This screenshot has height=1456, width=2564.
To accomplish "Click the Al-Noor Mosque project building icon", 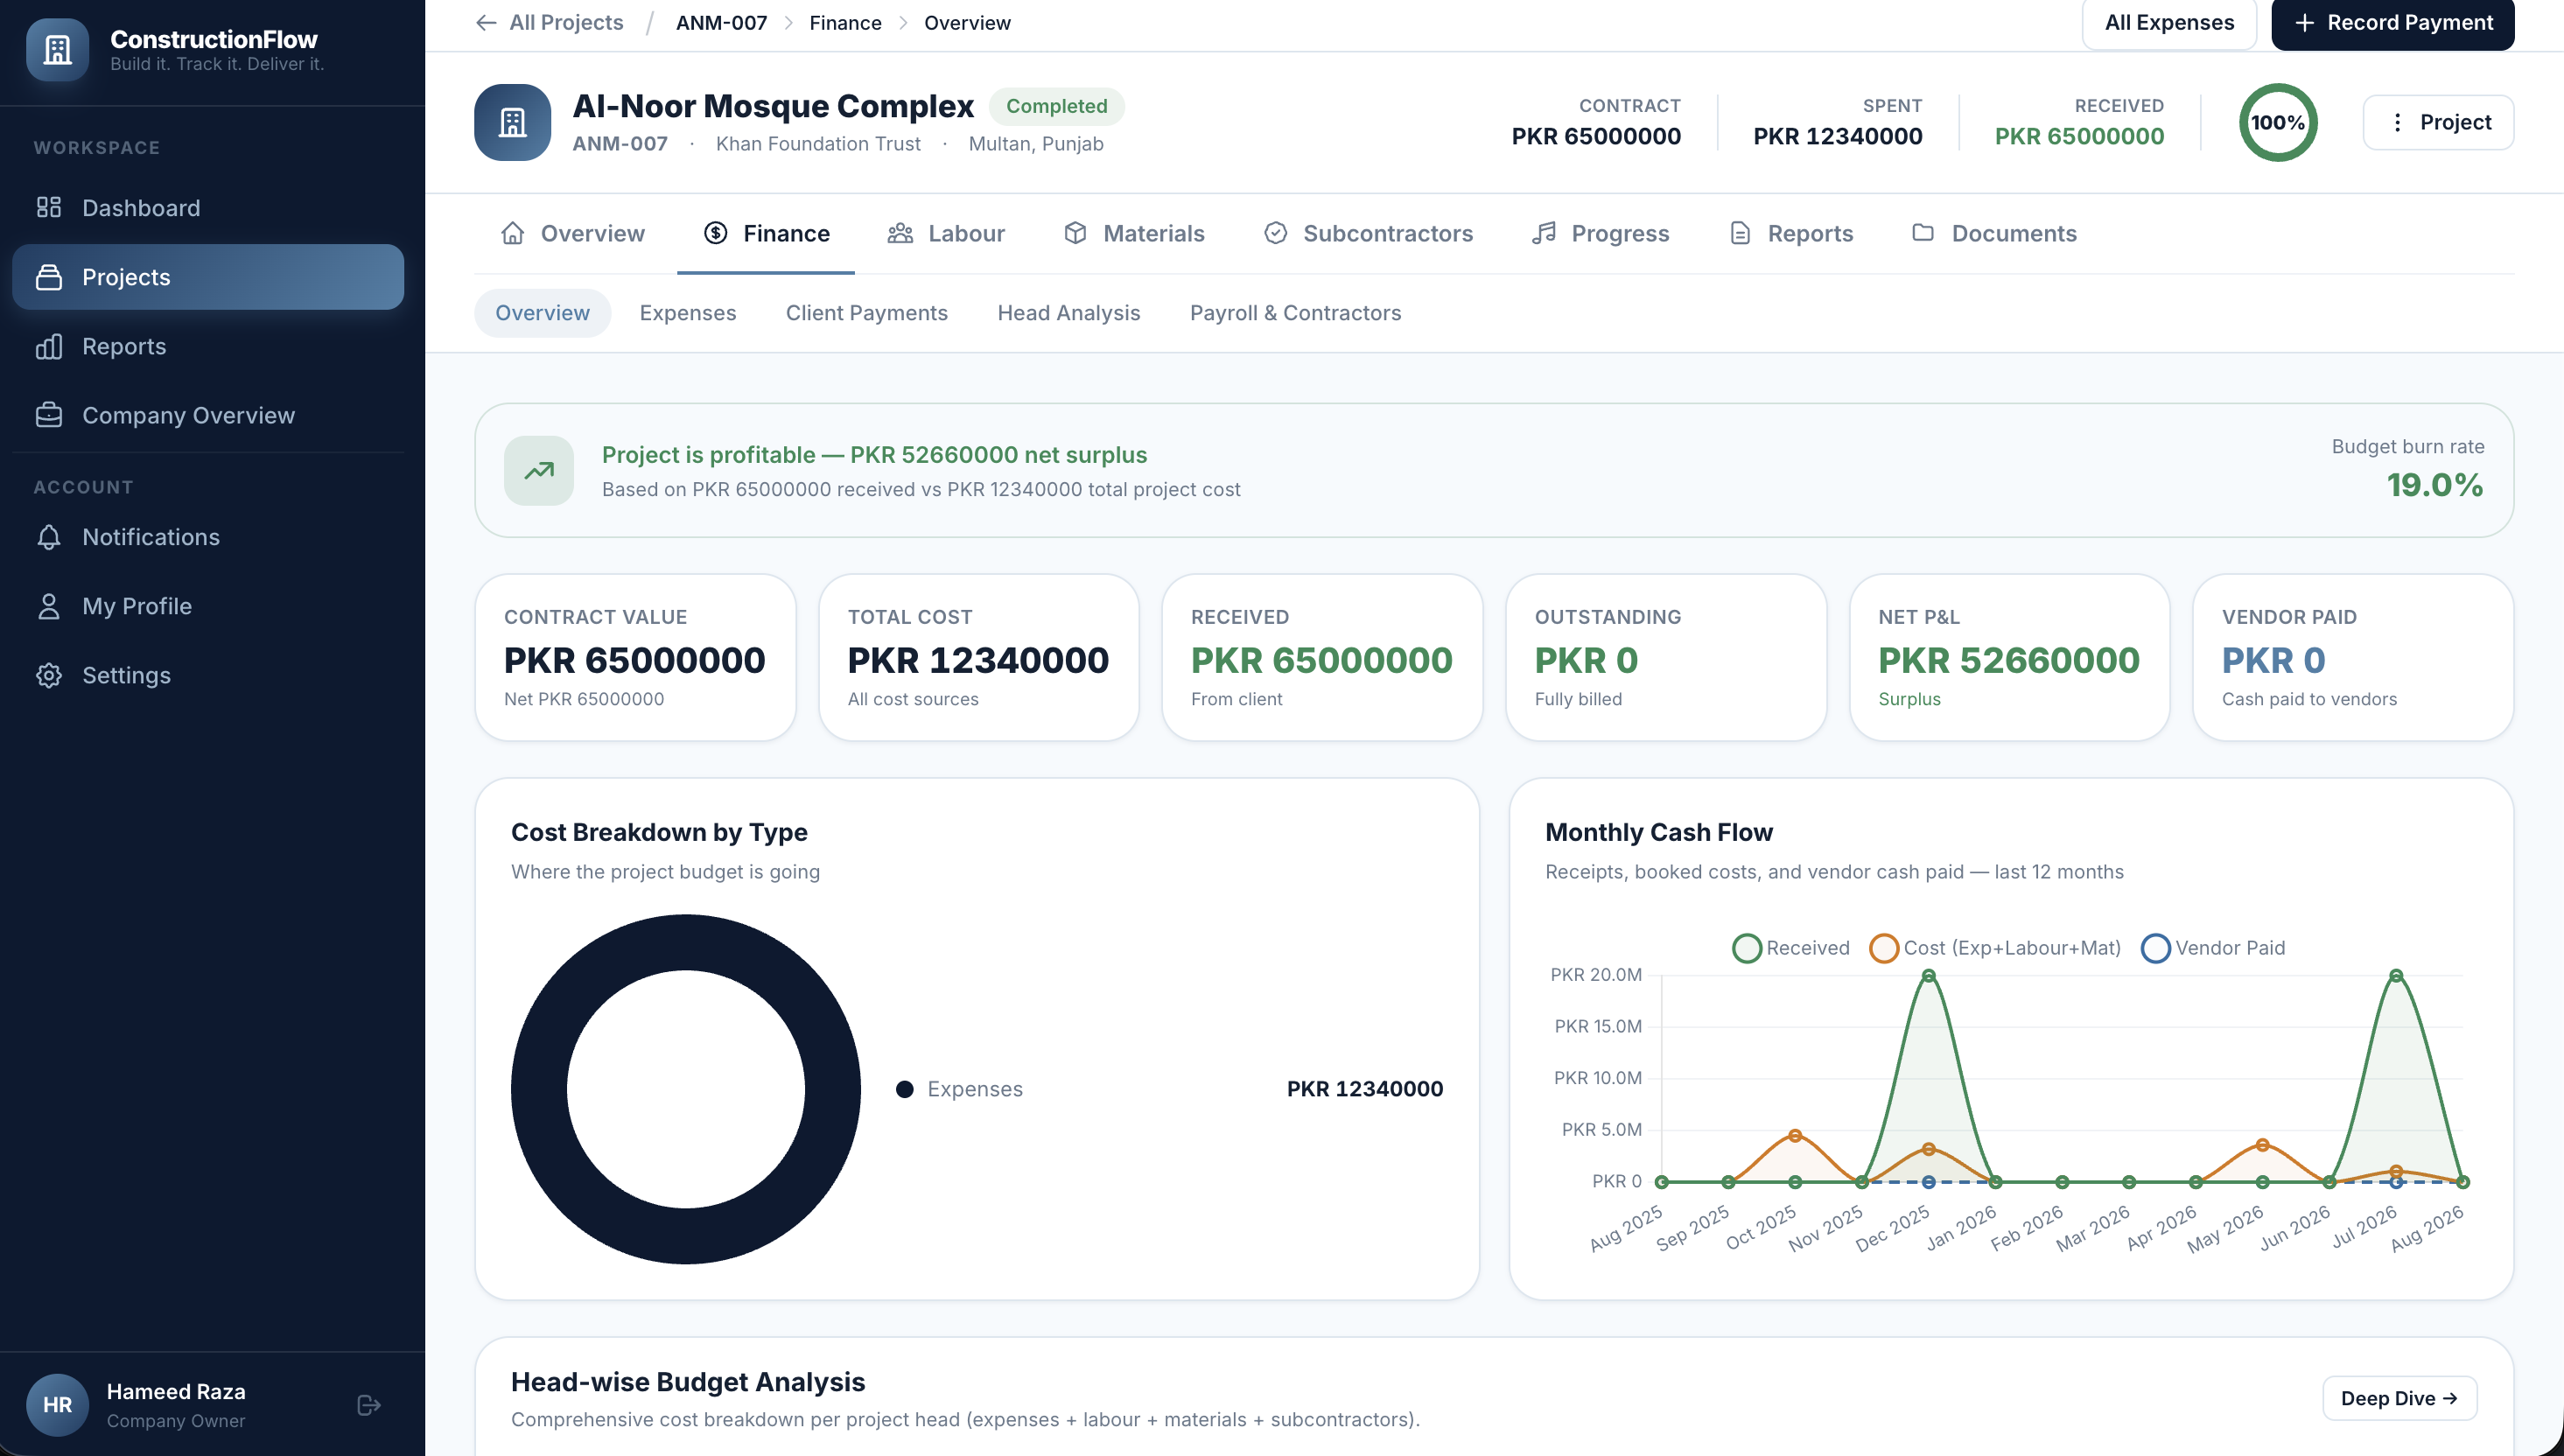I will 512,122.
